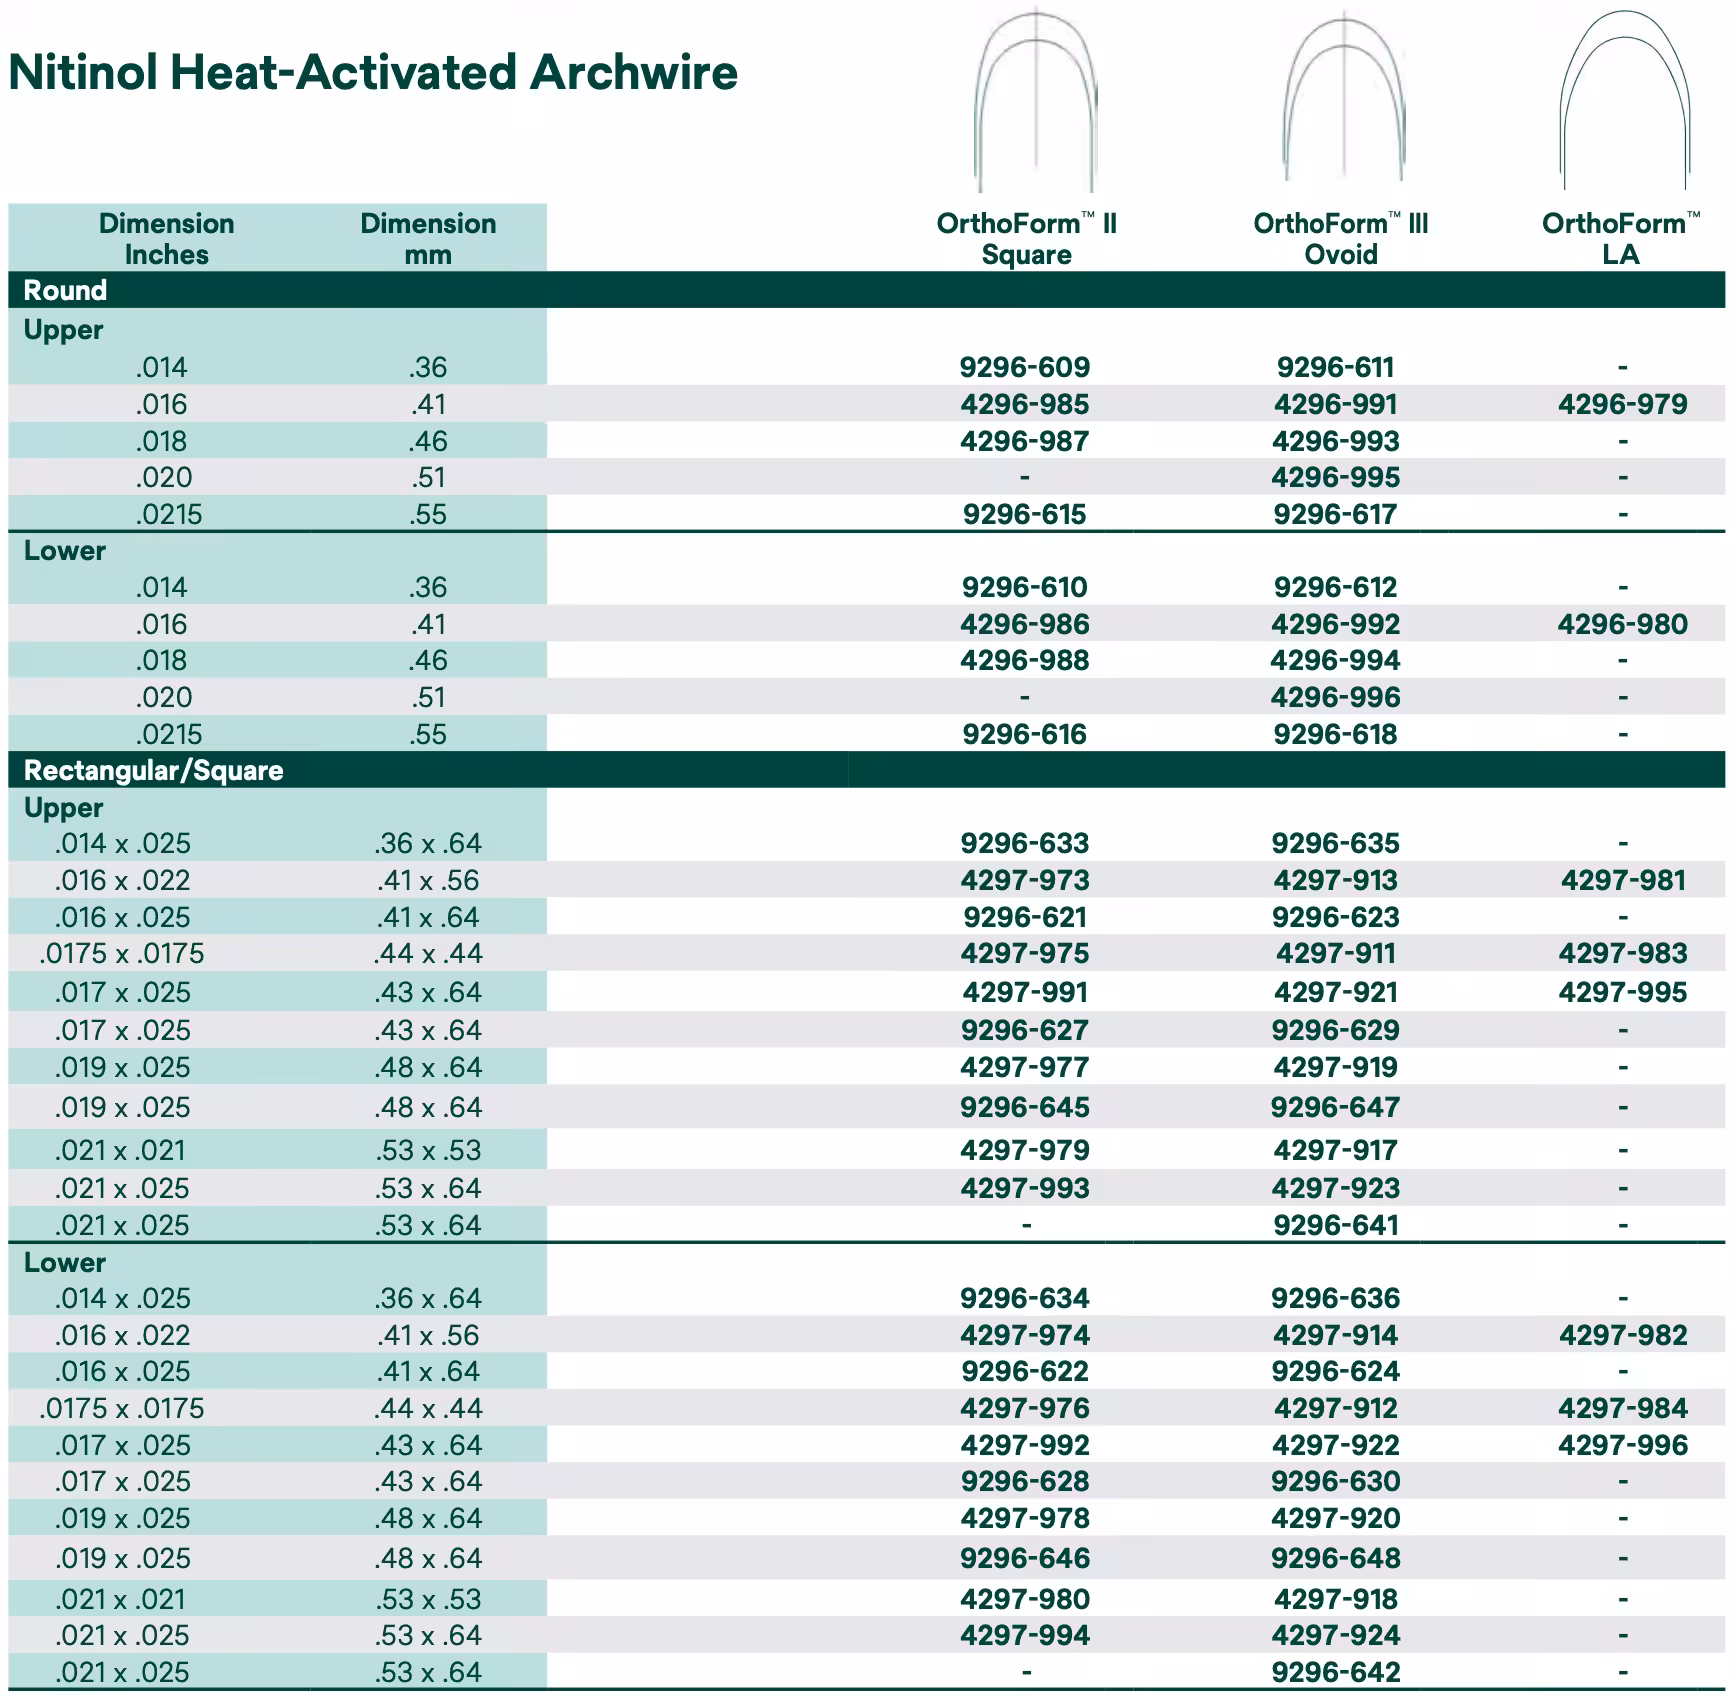Click the 'Dimension Inches' column header
Screen dimensions: 1732x1698
[x=167, y=238]
